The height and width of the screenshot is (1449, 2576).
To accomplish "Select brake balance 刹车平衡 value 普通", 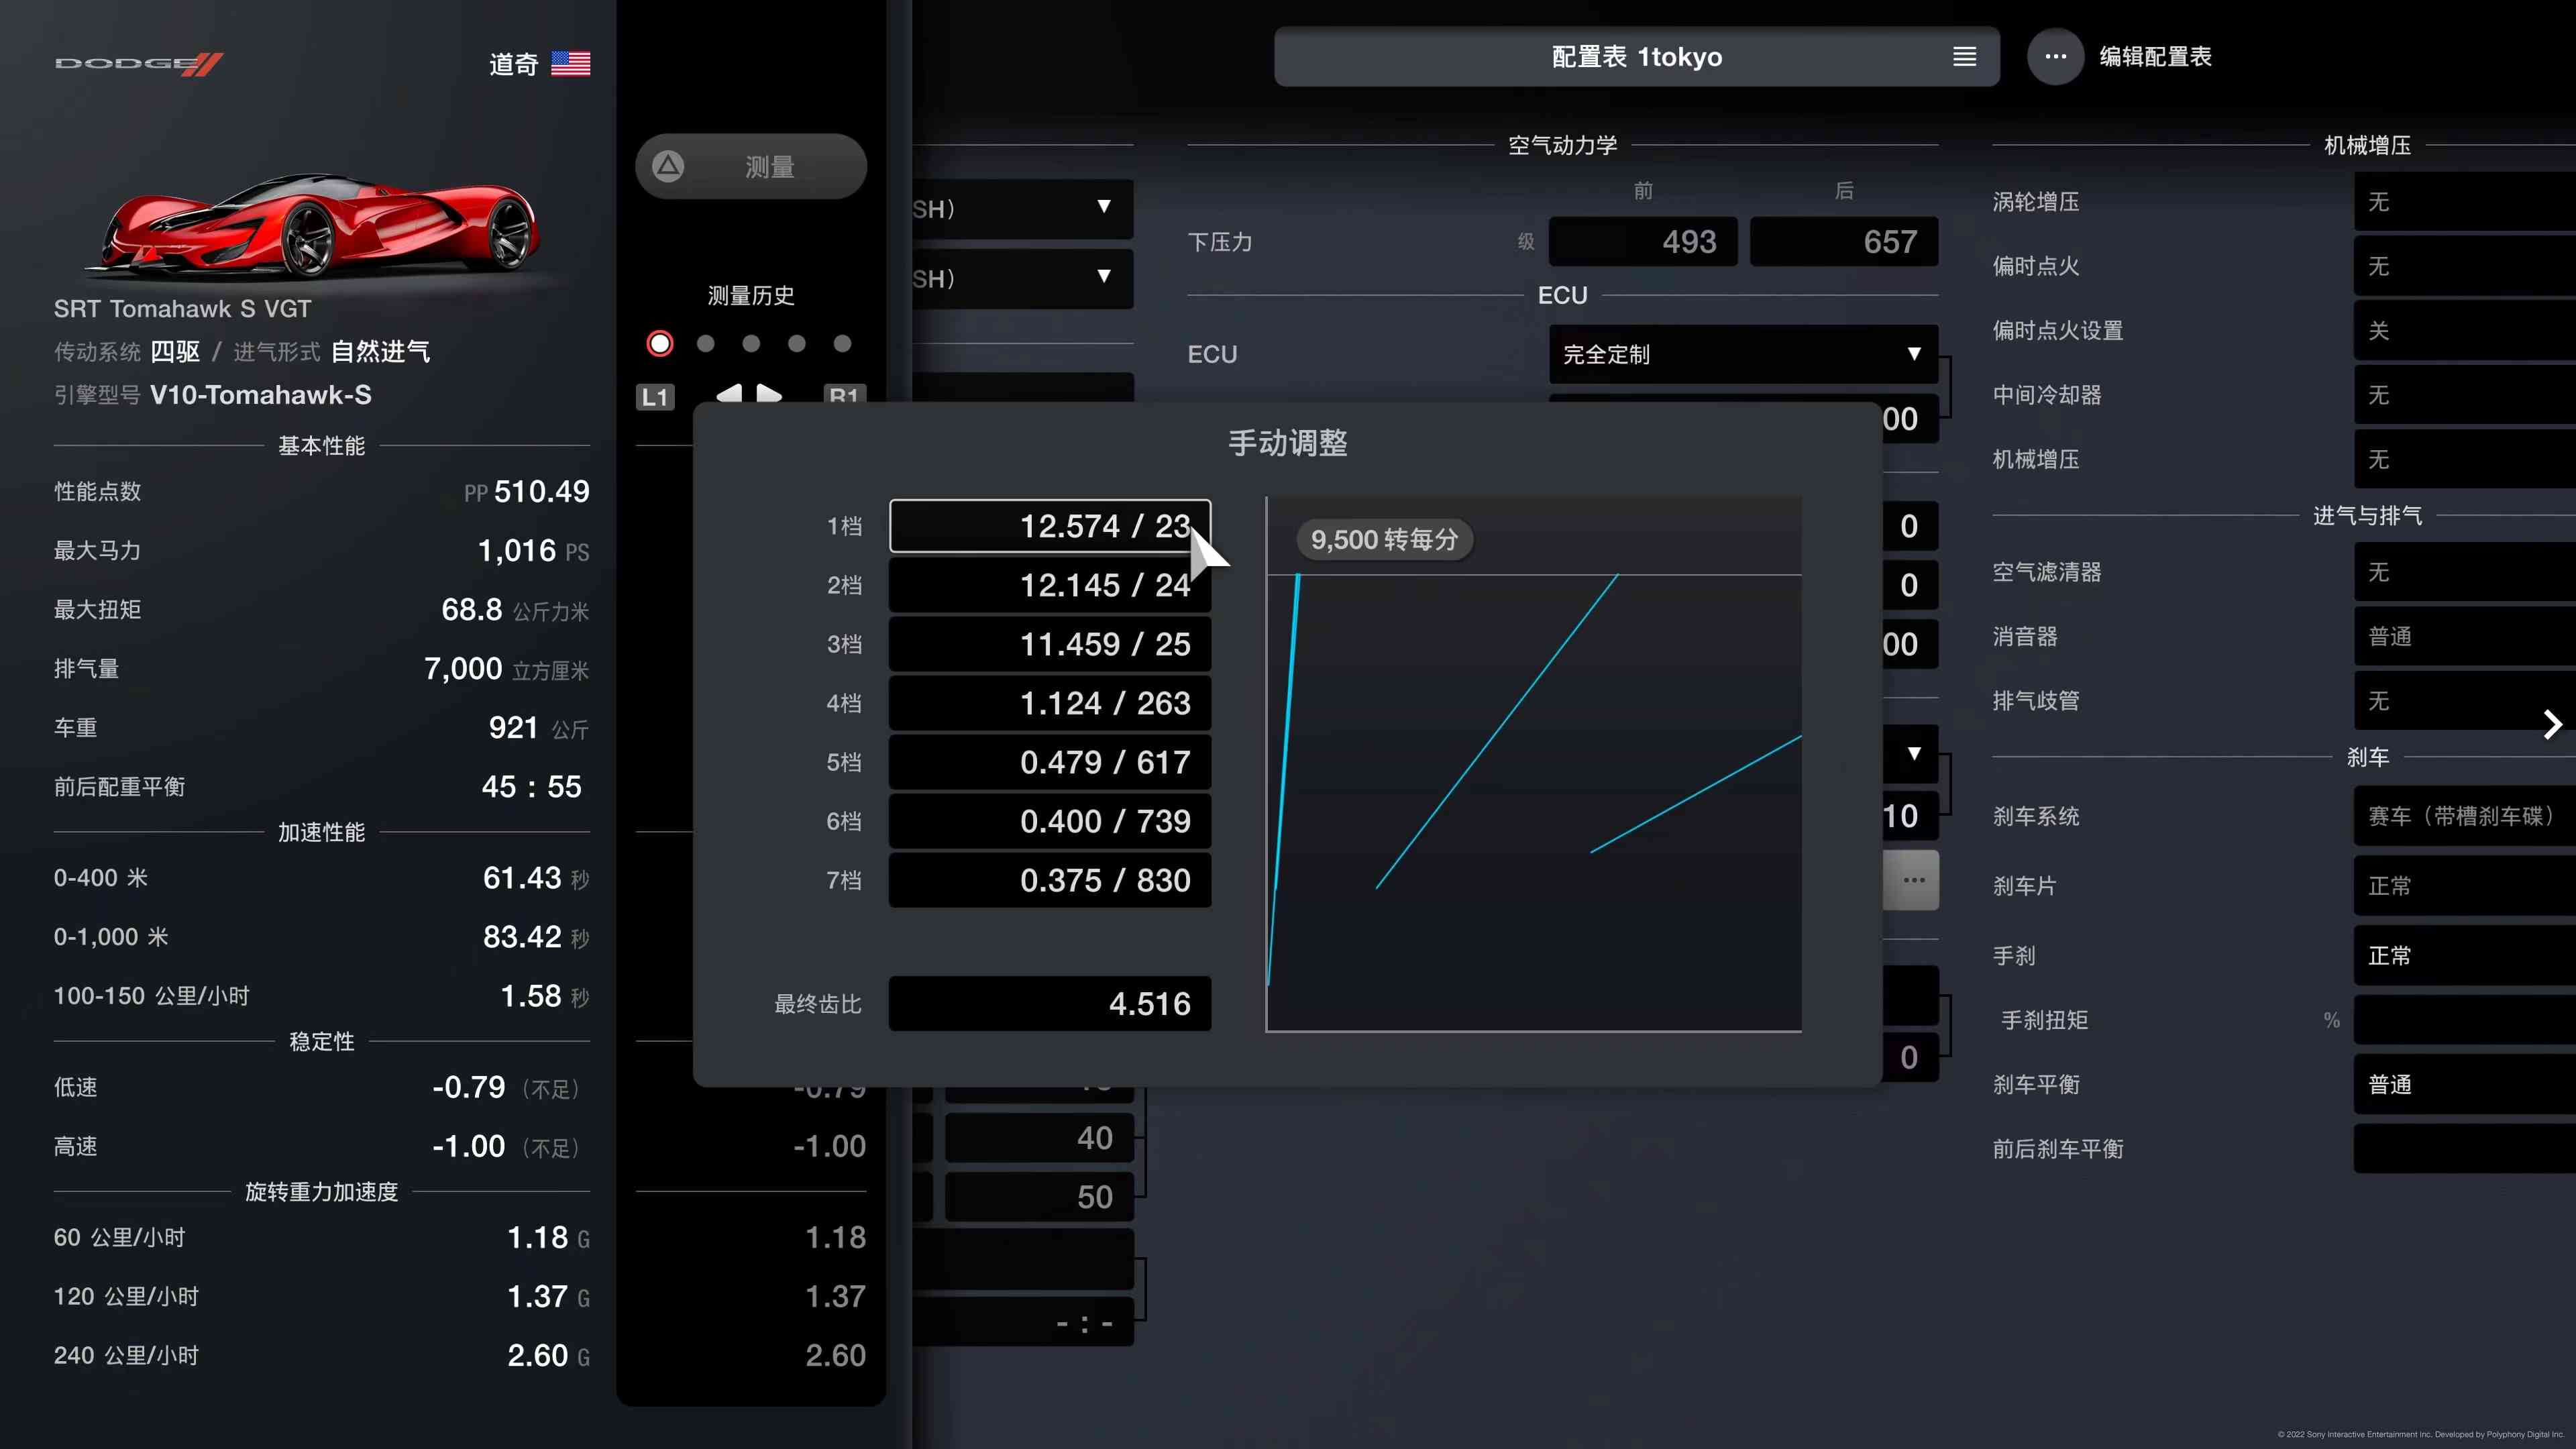I will click(2465, 1084).
